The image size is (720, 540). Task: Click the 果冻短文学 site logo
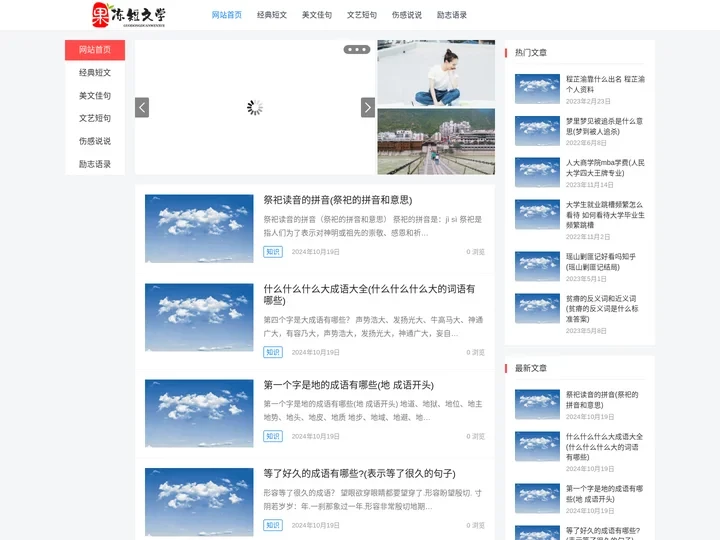(129, 15)
